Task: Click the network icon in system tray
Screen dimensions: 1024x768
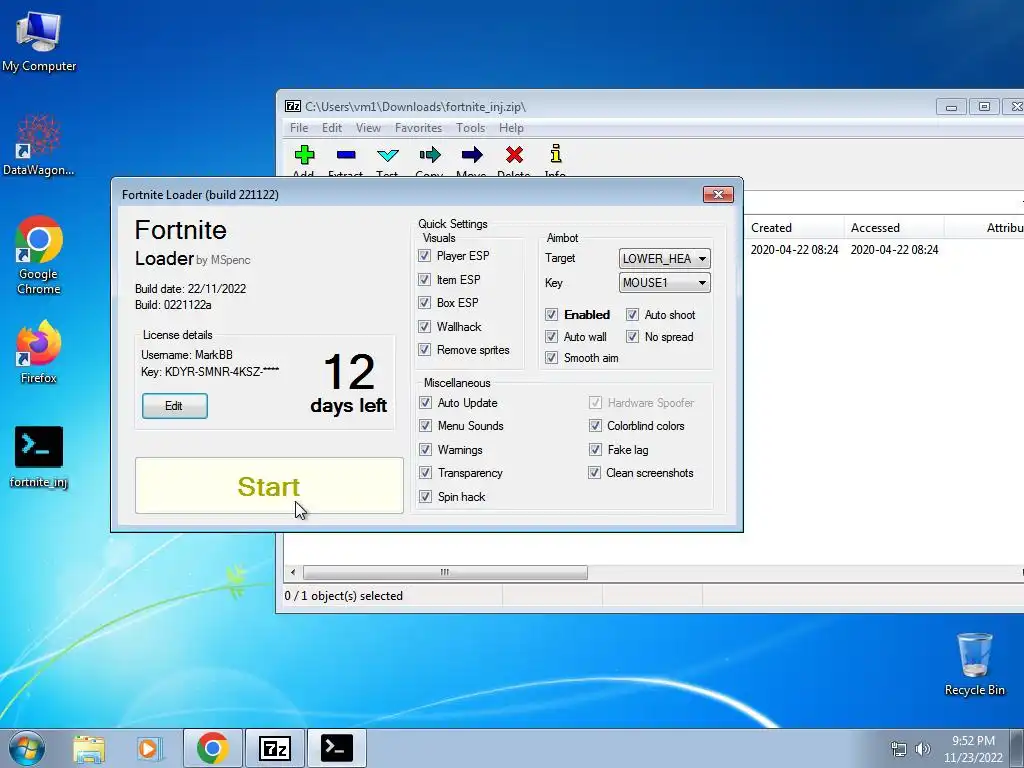Action: click(899, 749)
